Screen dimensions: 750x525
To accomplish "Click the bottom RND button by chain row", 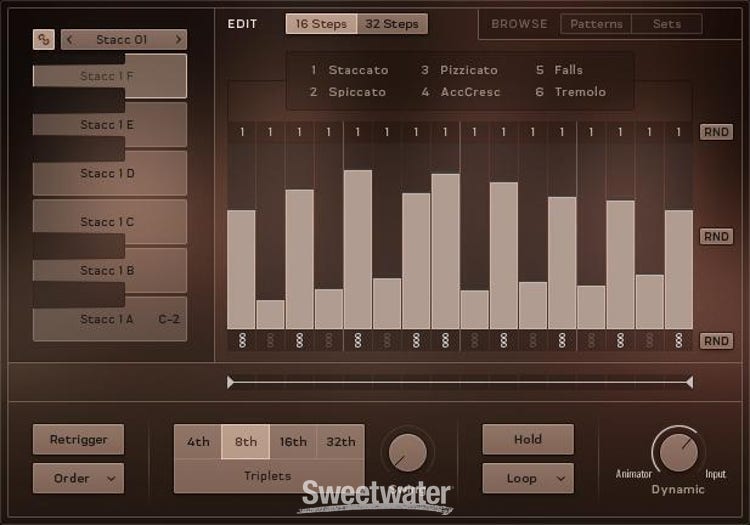I will (715, 341).
